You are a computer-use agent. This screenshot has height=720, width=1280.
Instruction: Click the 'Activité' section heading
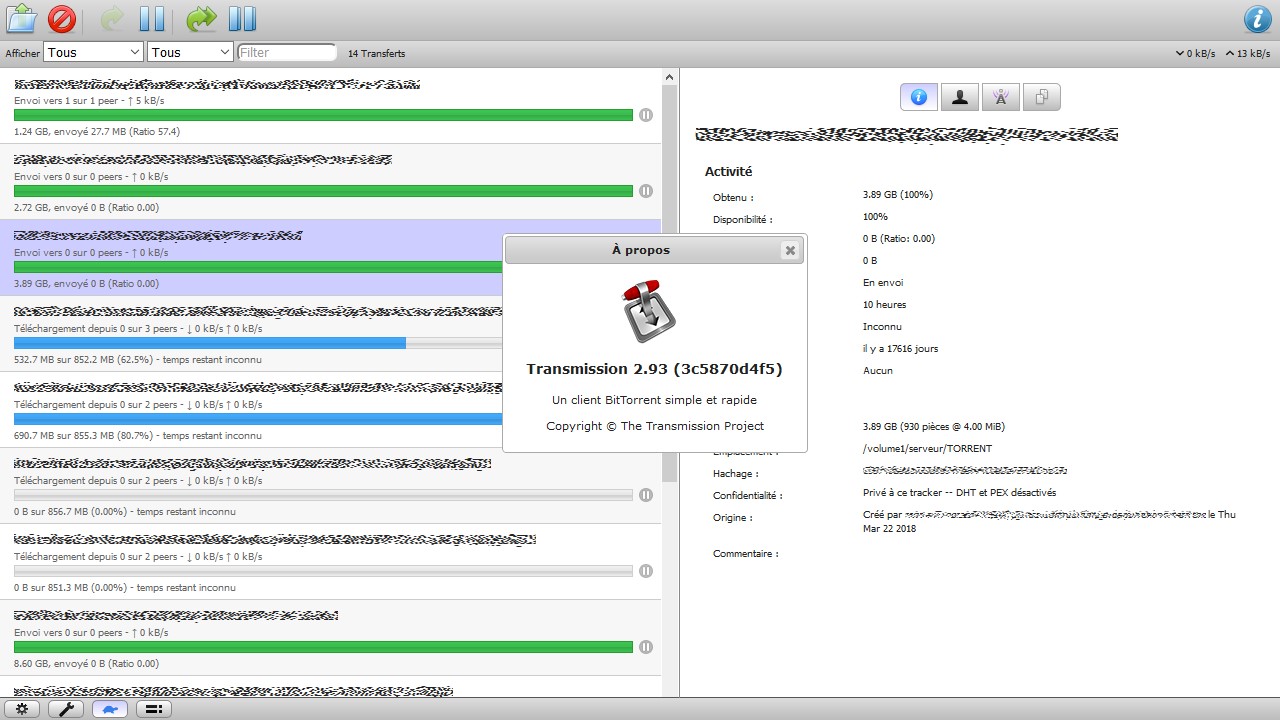[728, 172]
